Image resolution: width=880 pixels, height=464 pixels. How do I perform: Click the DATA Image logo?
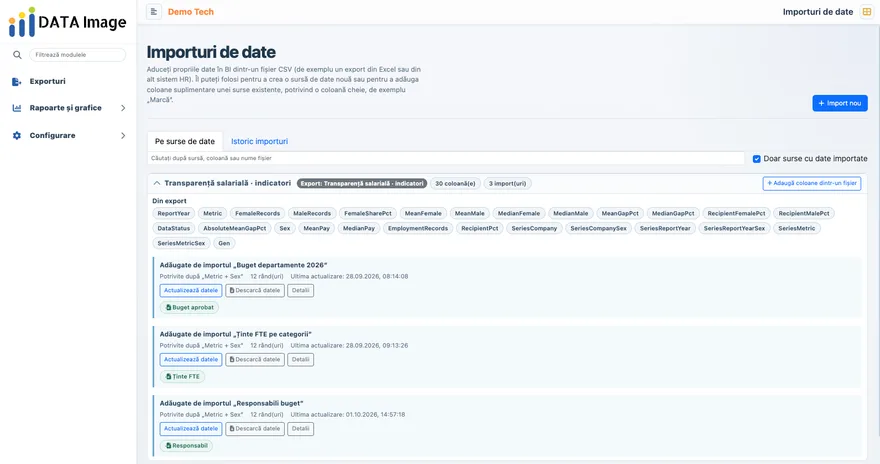67,22
